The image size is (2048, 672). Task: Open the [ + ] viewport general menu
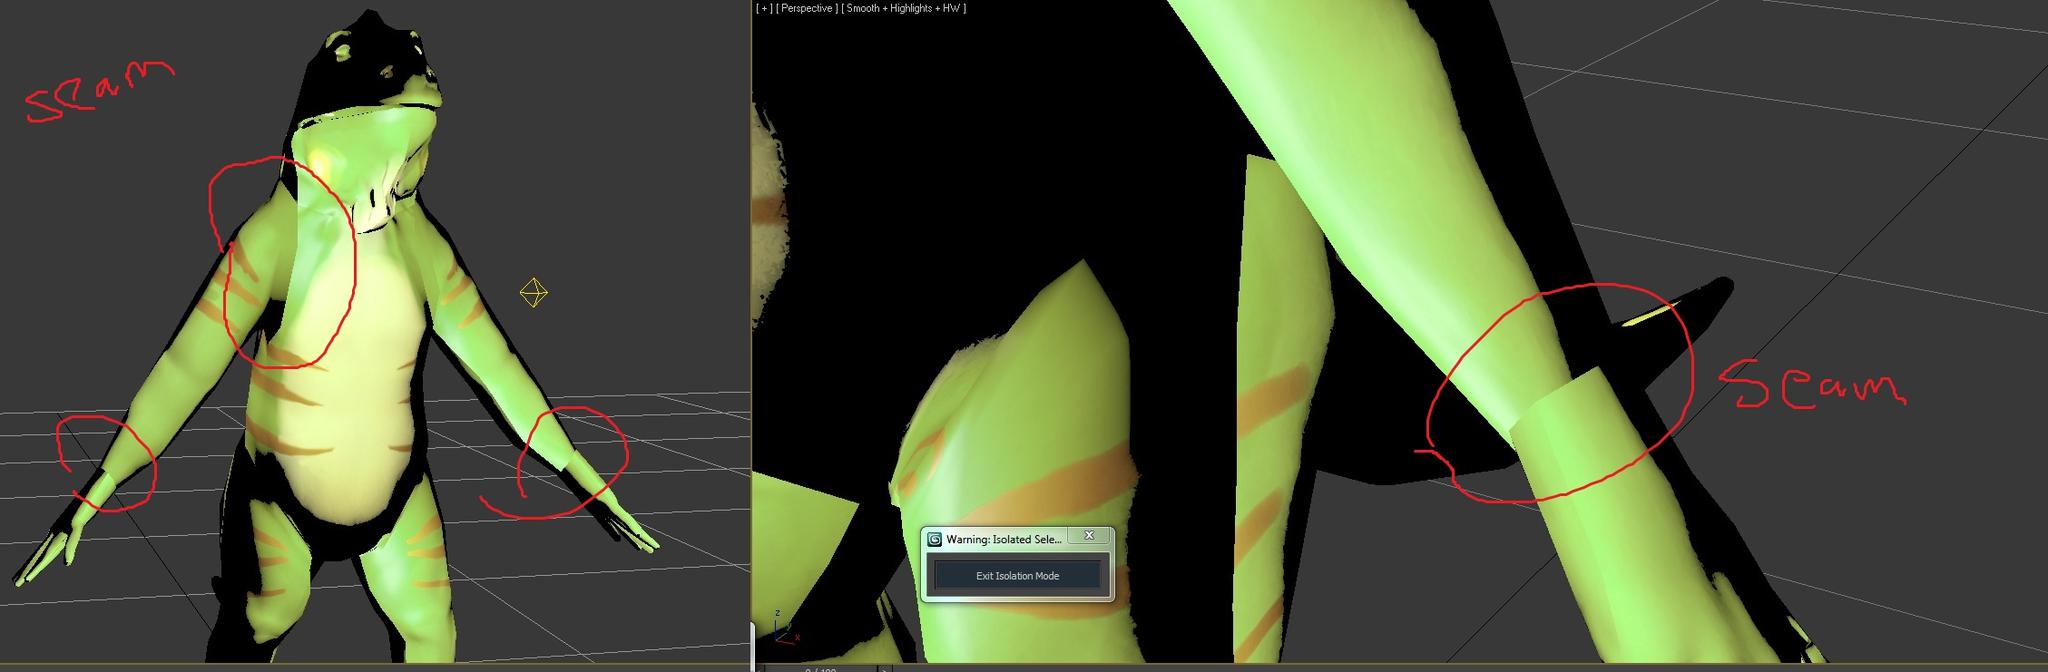point(765,8)
